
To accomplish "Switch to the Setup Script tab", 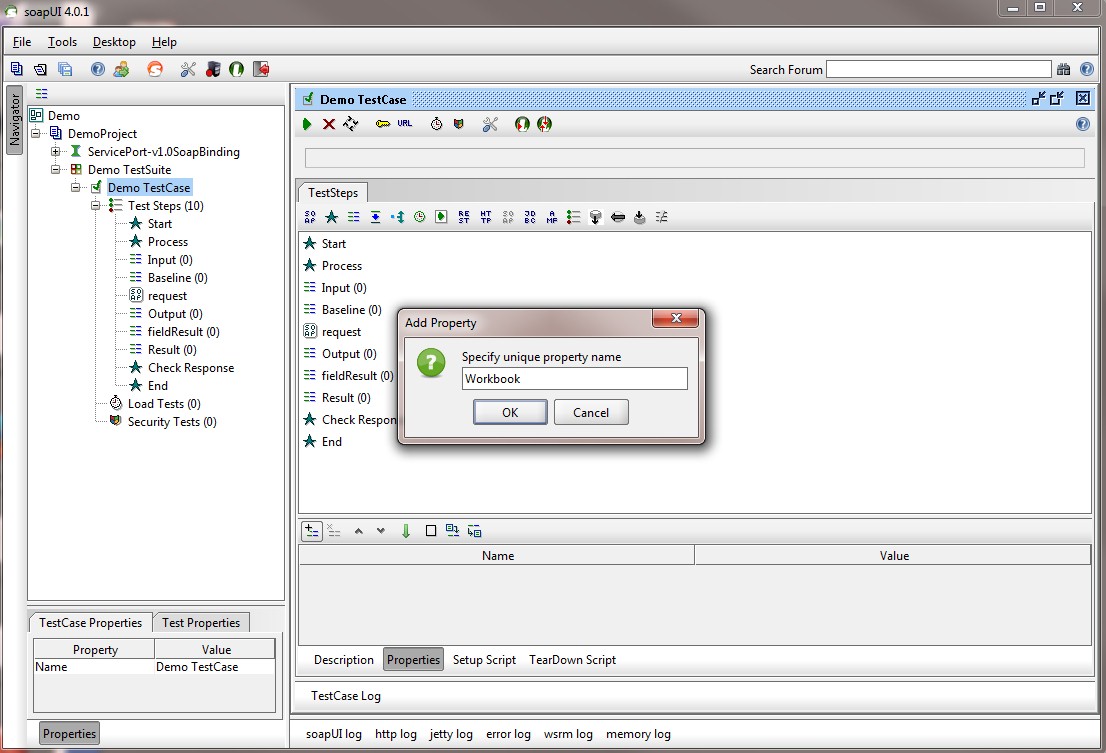I will [x=484, y=660].
